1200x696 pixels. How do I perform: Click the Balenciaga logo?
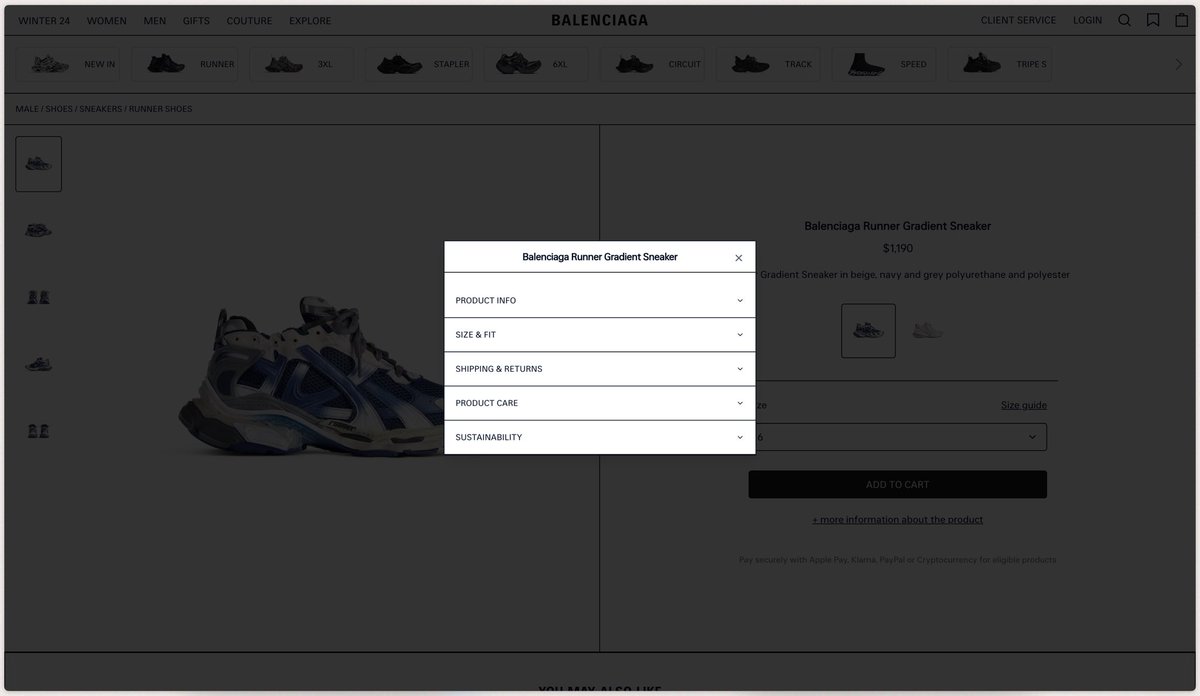pos(600,20)
